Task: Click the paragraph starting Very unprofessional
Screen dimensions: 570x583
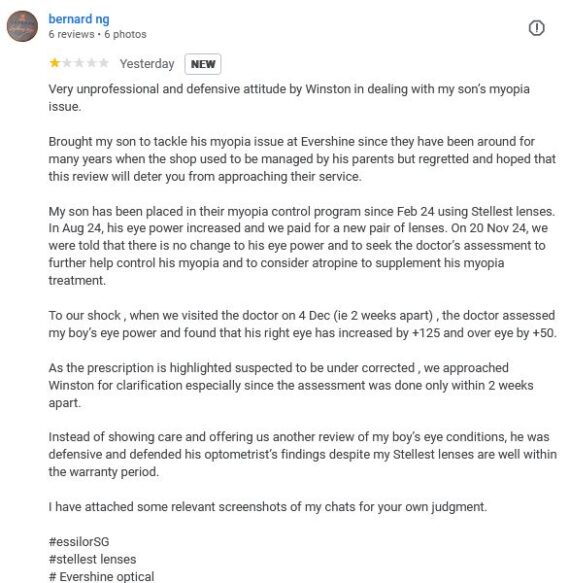Action: point(289,98)
